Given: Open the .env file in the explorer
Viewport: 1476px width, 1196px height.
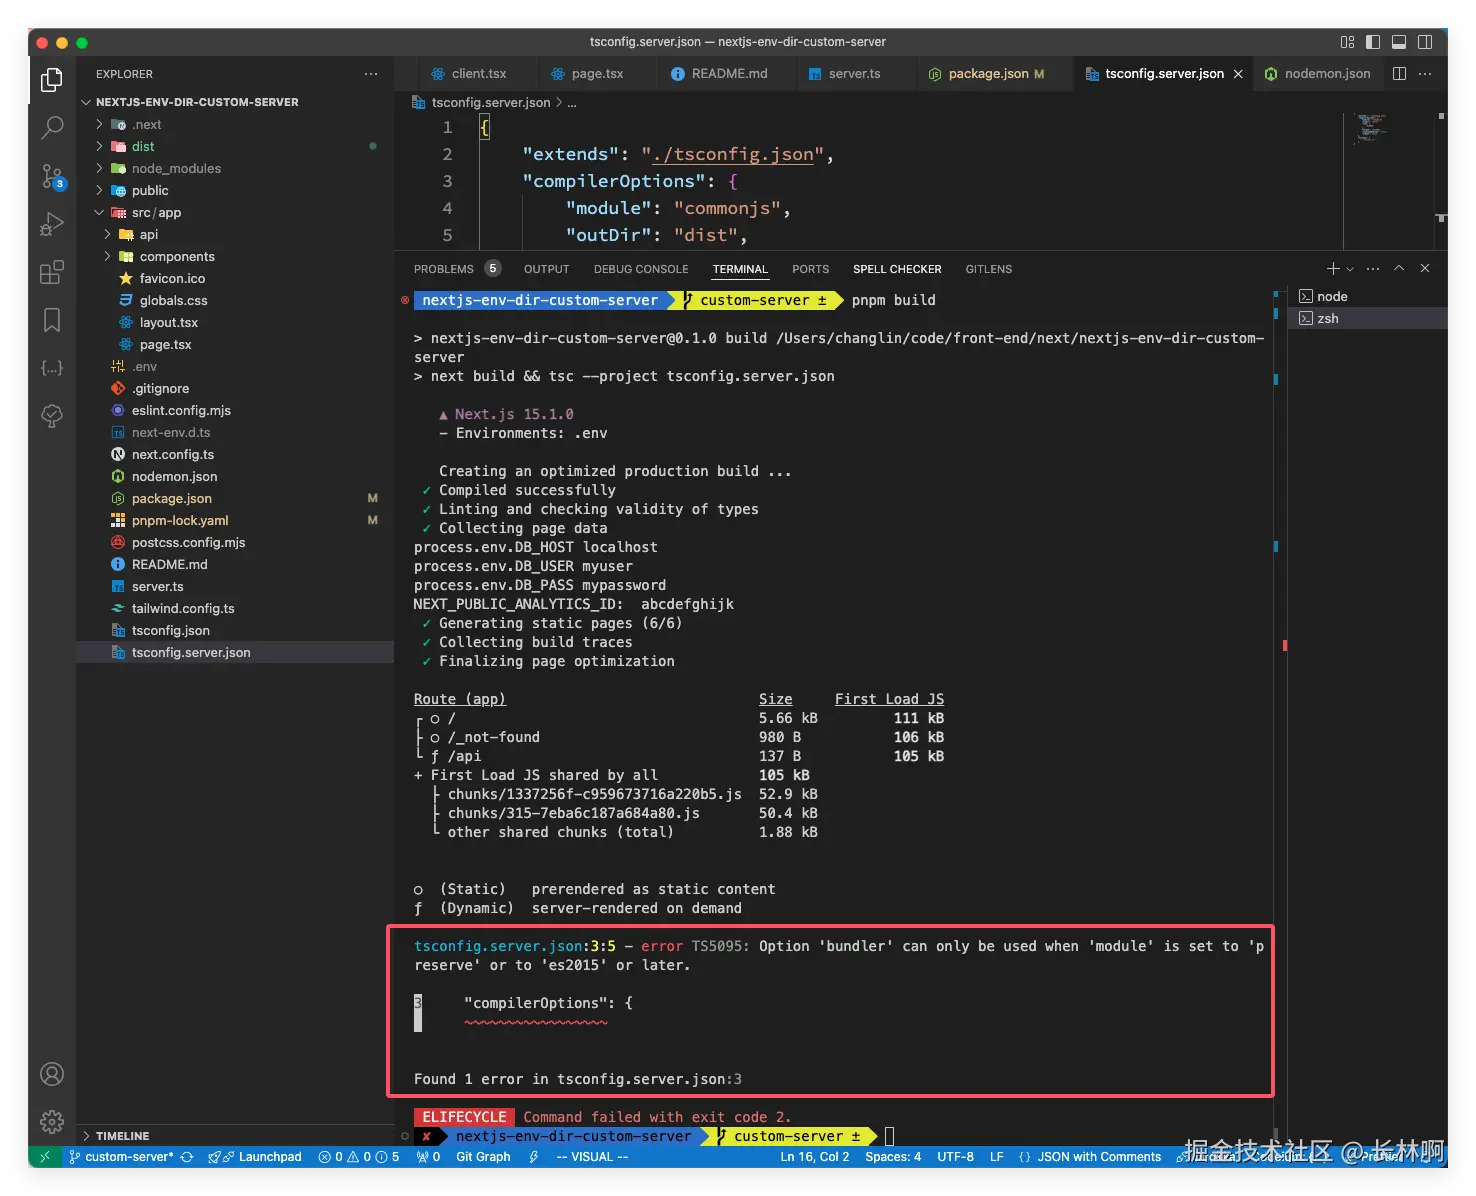Looking at the screenshot, I should point(235,367).
